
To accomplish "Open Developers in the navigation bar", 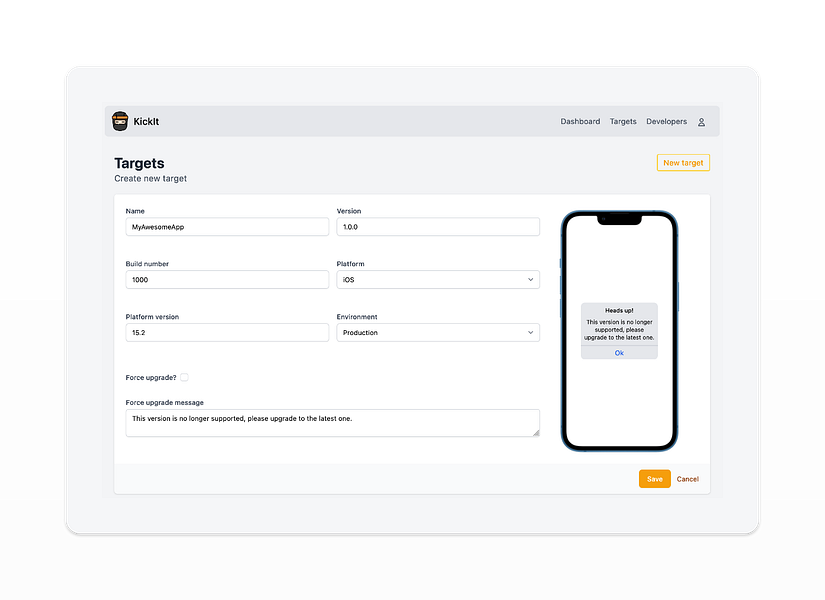I will [x=667, y=121].
